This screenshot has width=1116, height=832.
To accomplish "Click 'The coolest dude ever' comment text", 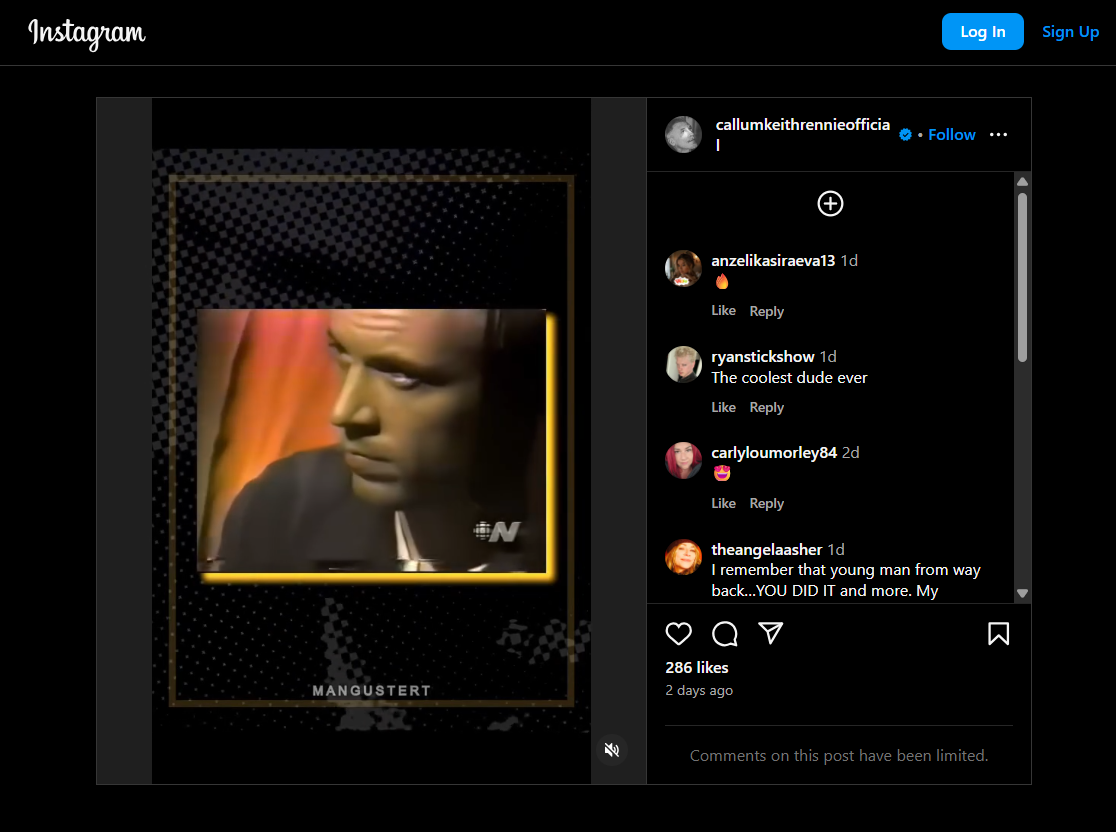I will click(x=789, y=378).
